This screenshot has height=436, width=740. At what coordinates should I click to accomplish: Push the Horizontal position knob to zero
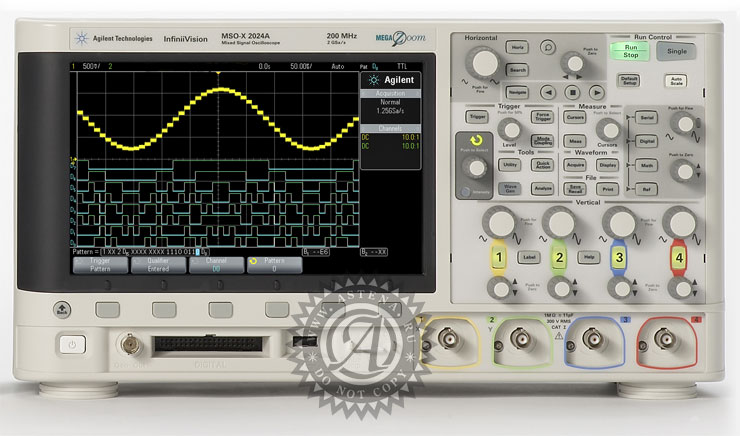pos(574,63)
